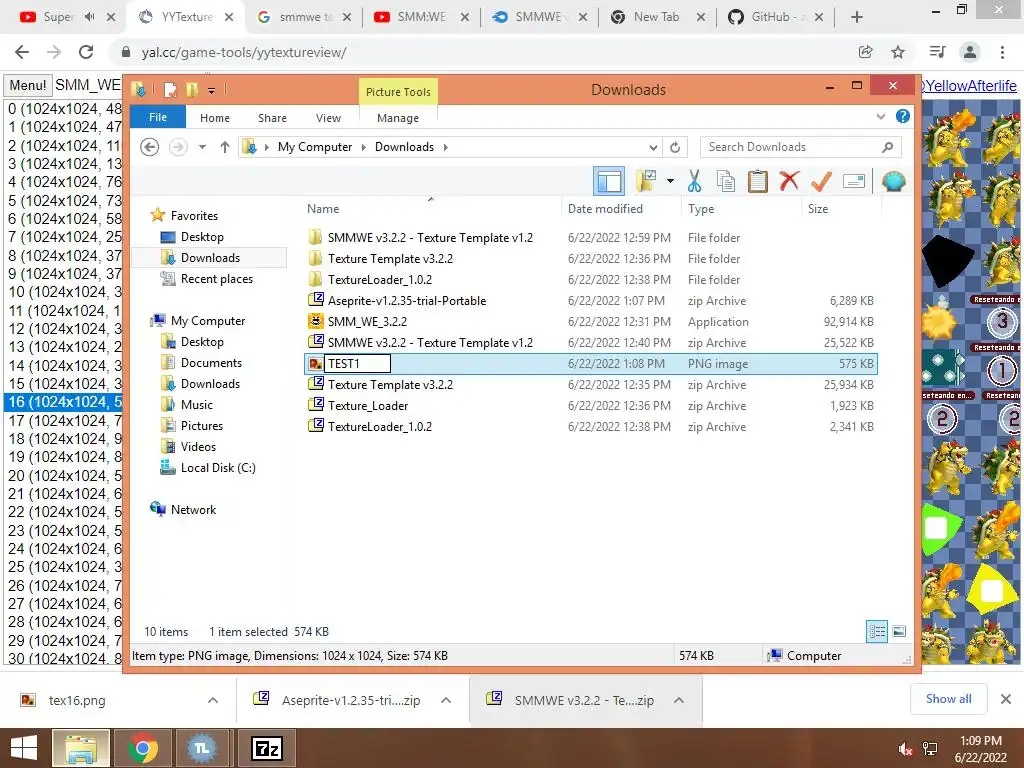The image size is (1024, 768).
Task: Click the orange checkmark Properties icon
Action: point(821,180)
